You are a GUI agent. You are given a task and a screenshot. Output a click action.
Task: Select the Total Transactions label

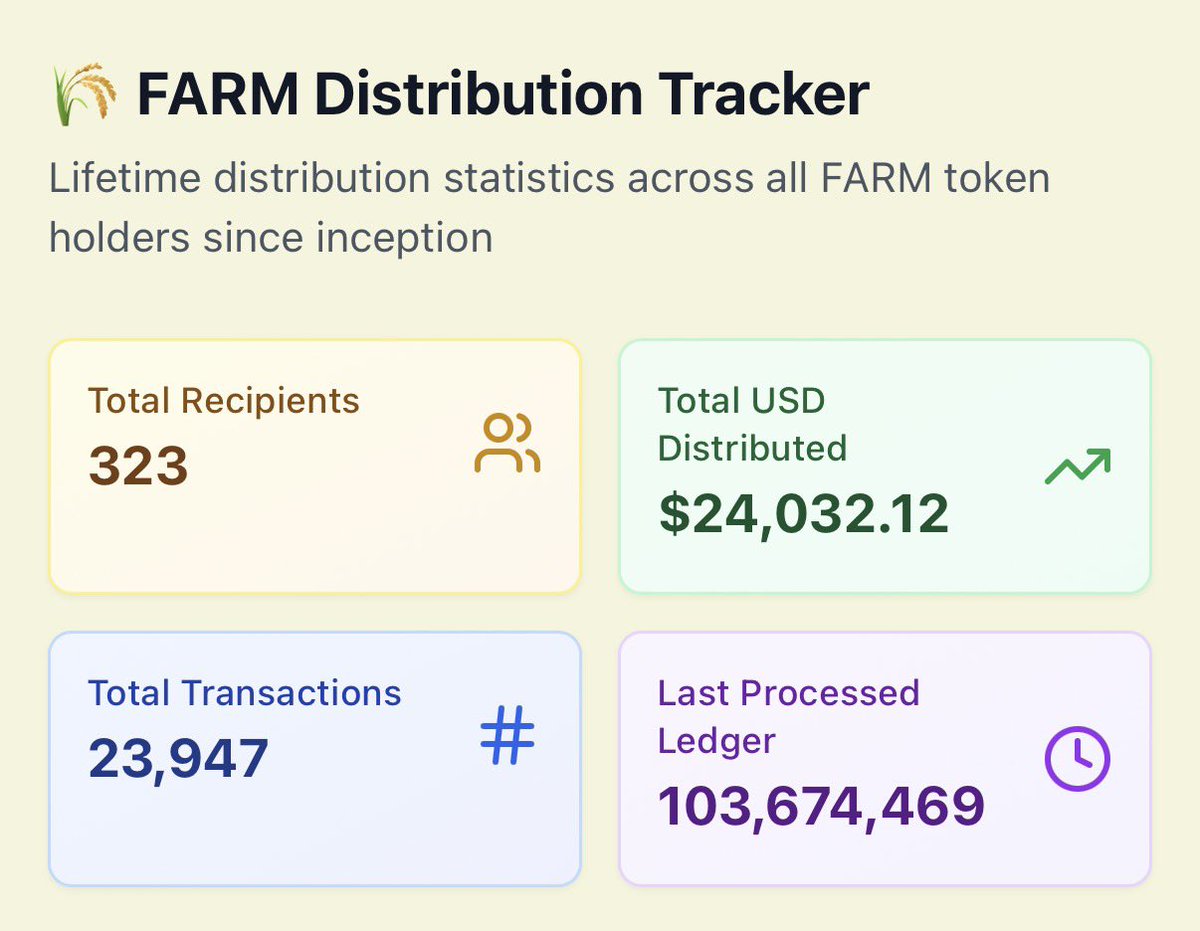[244, 693]
